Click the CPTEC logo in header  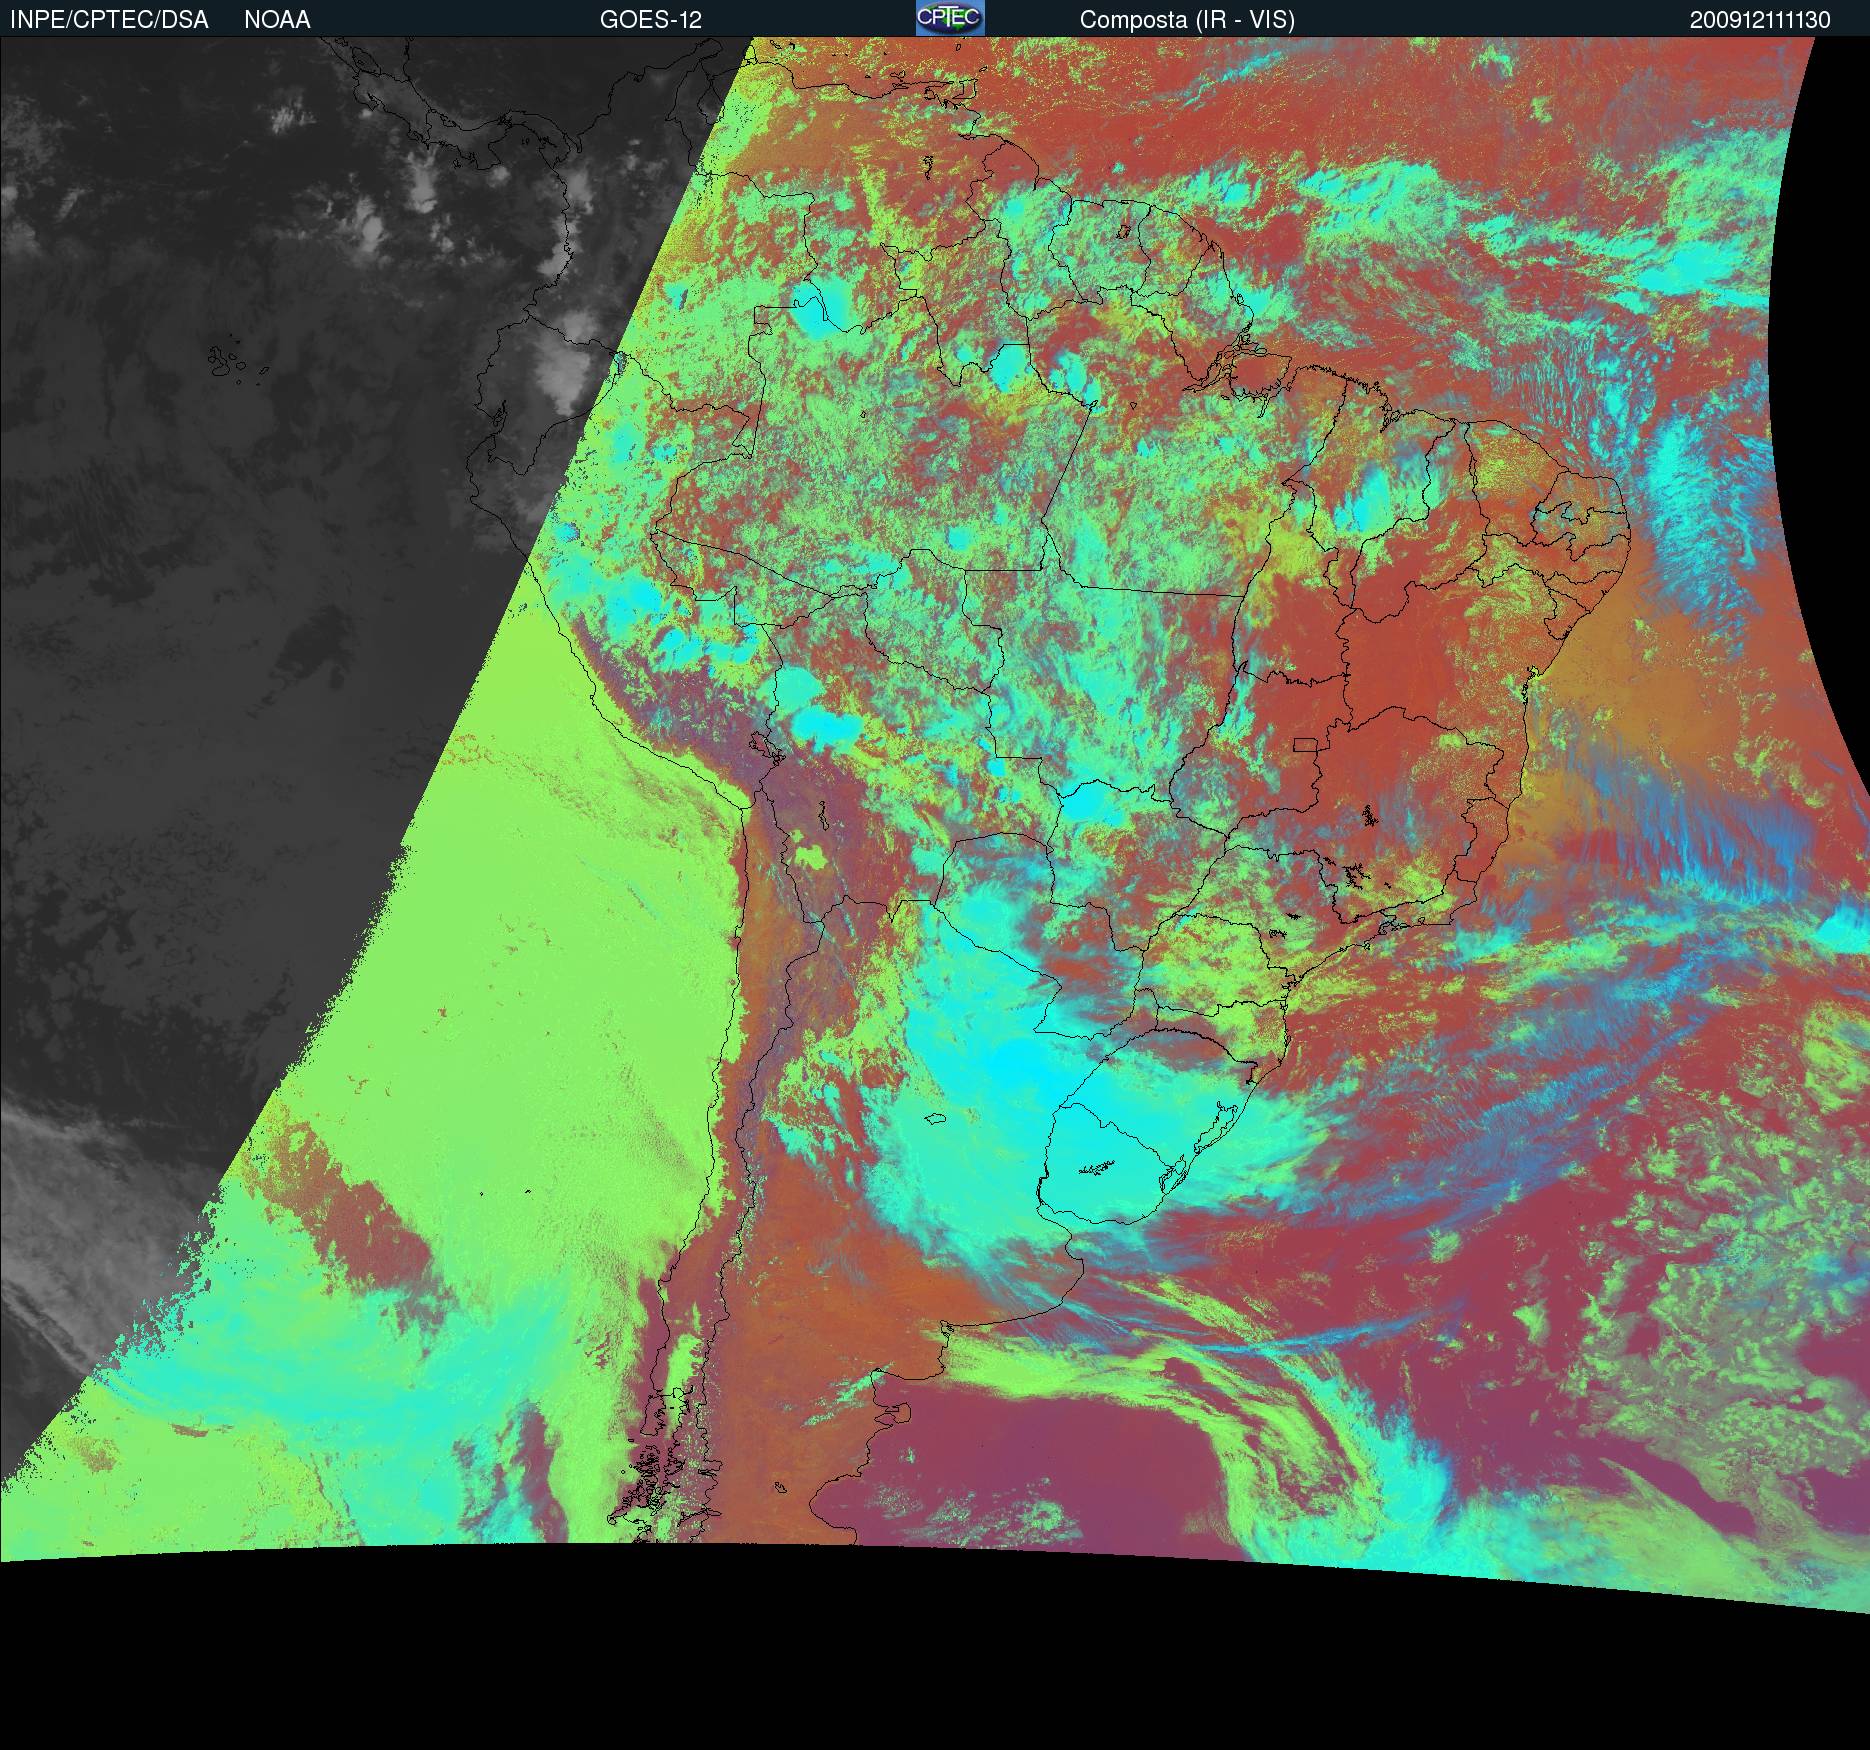coord(950,18)
